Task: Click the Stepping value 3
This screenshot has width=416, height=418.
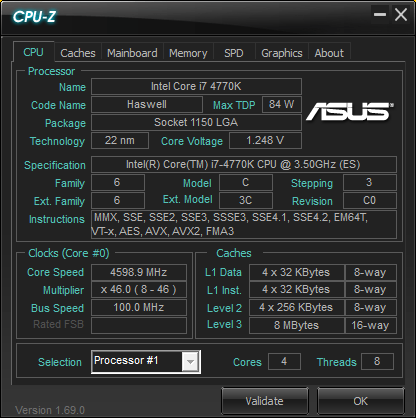Action: [370, 182]
